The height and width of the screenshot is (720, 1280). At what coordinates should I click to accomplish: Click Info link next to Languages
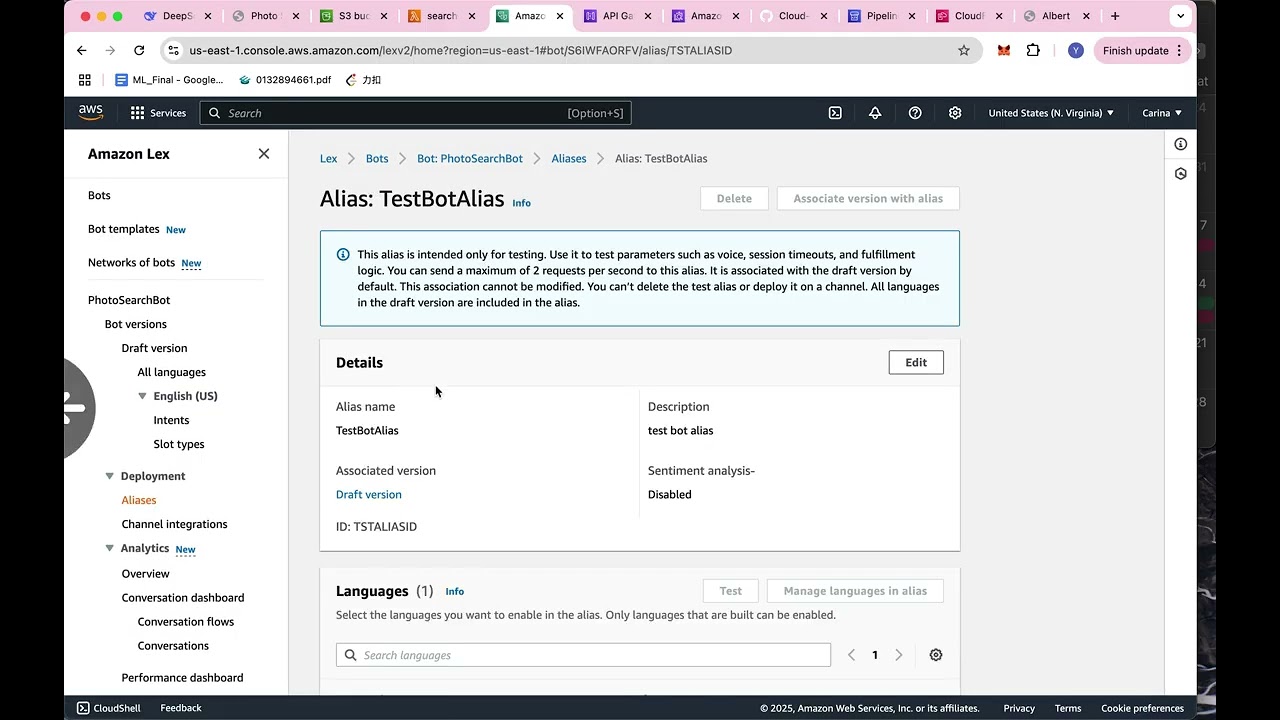[455, 592]
